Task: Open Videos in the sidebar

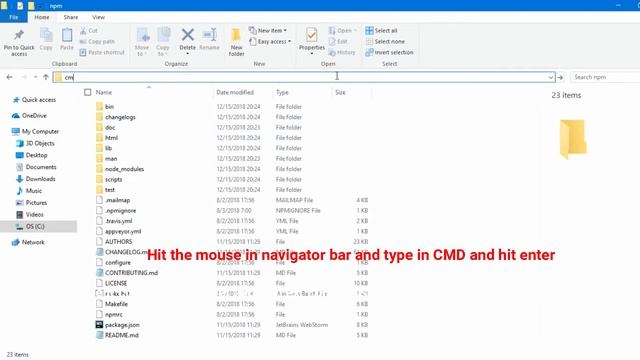Action: (x=29, y=214)
